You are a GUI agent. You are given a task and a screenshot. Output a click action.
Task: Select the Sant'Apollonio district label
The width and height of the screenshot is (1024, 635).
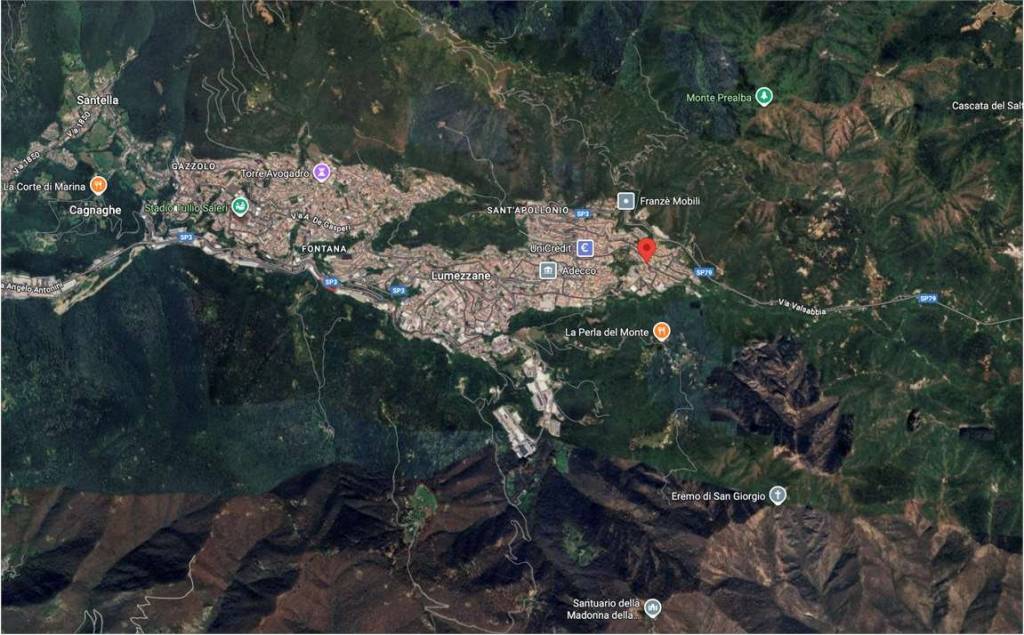click(527, 211)
